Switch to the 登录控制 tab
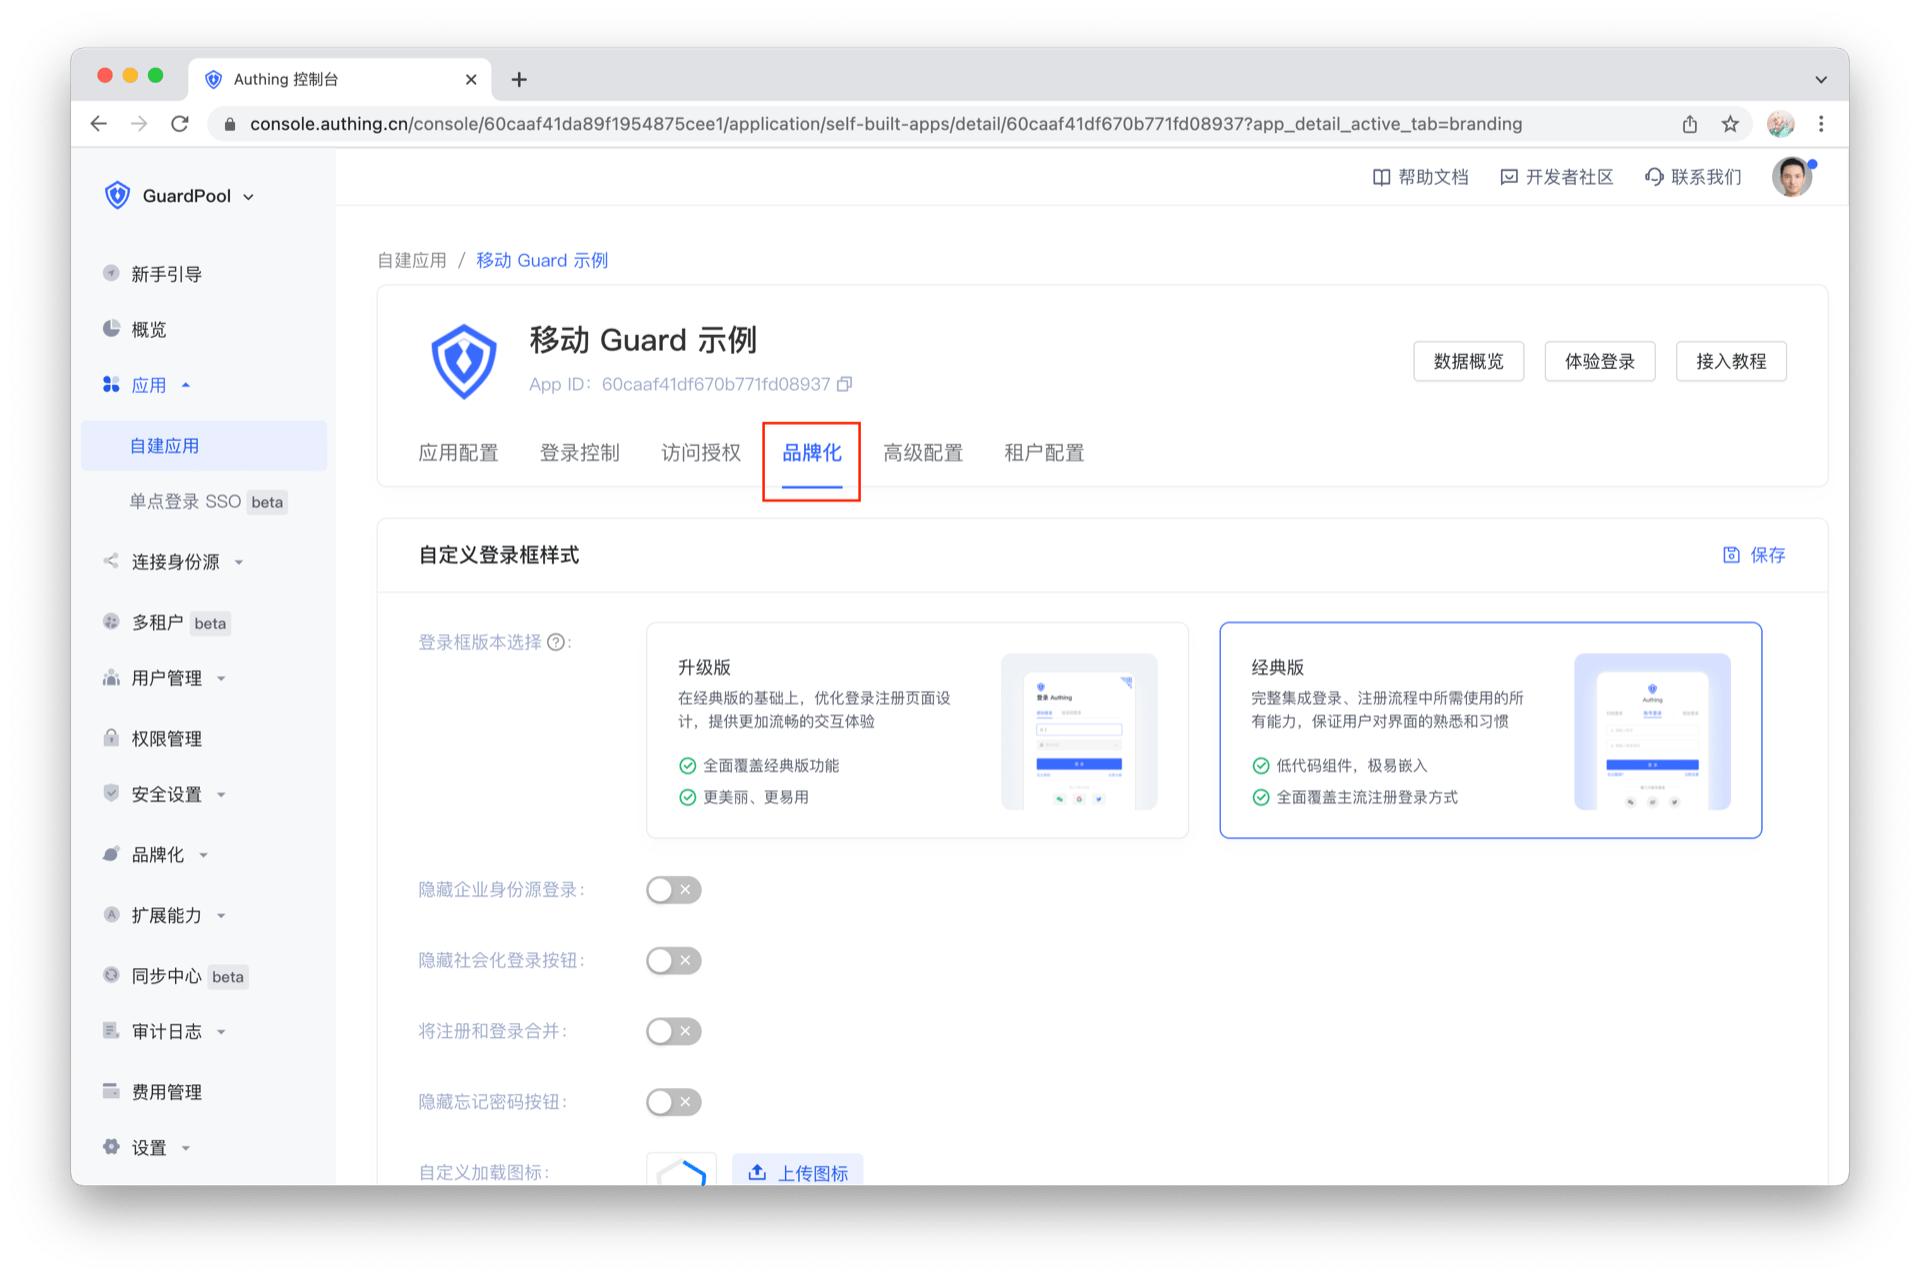The height and width of the screenshot is (1279, 1920). (x=579, y=453)
